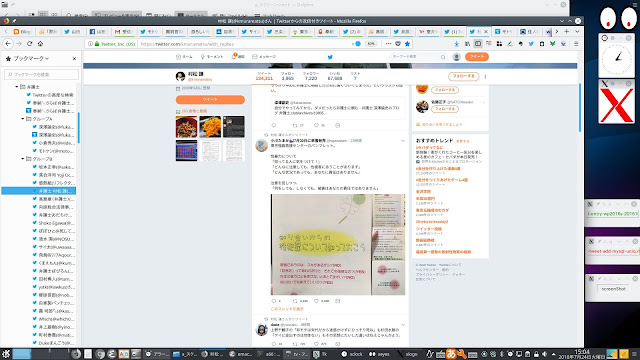The width and height of the screenshot is (640, 360).
Task: Open the Twitter メッセージ nav item
Action: (x=264, y=57)
